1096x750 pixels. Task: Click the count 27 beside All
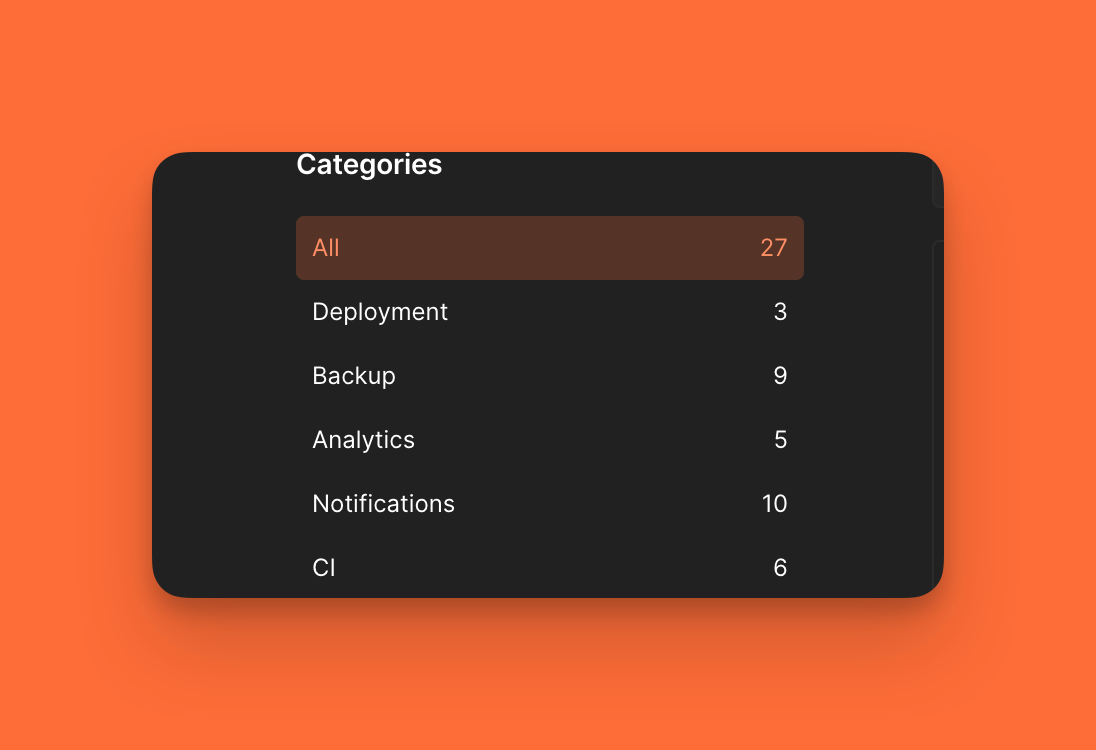tap(773, 248)
